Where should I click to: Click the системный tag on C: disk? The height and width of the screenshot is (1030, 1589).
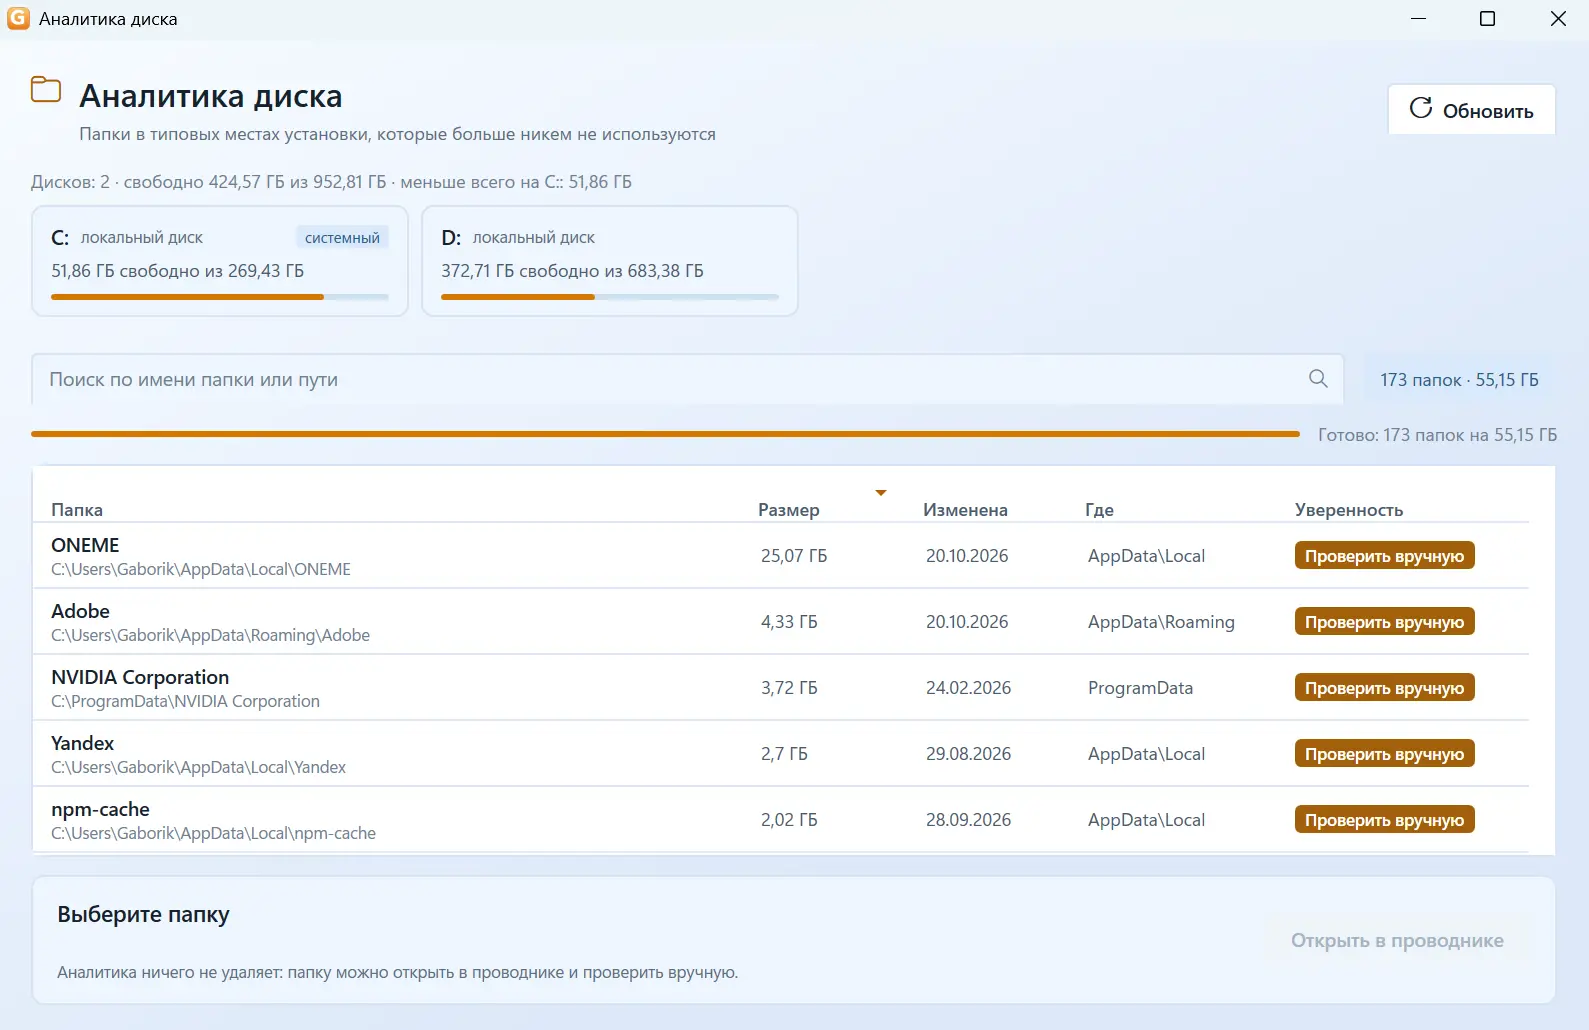pyautogui.click(x=342, y=238)
